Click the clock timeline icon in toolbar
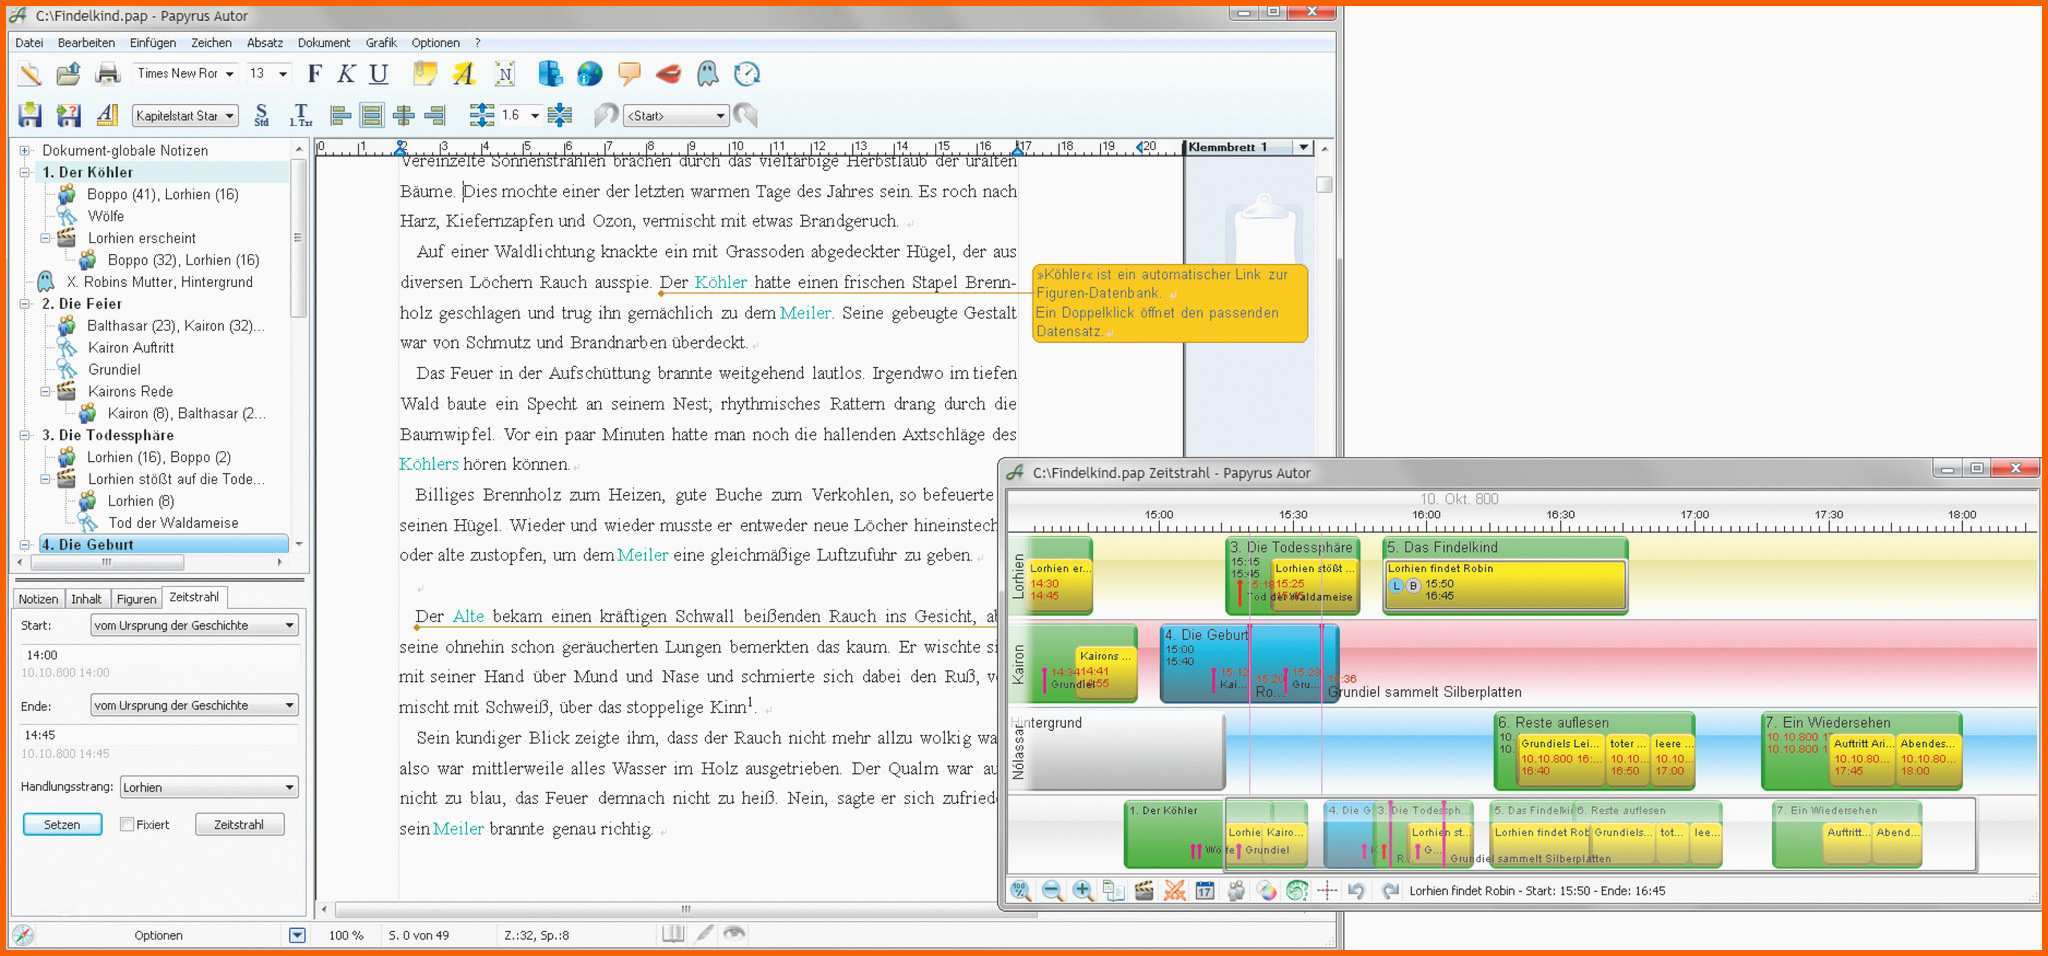Viewport: 2048px width, 956px height. coord(747,74)
